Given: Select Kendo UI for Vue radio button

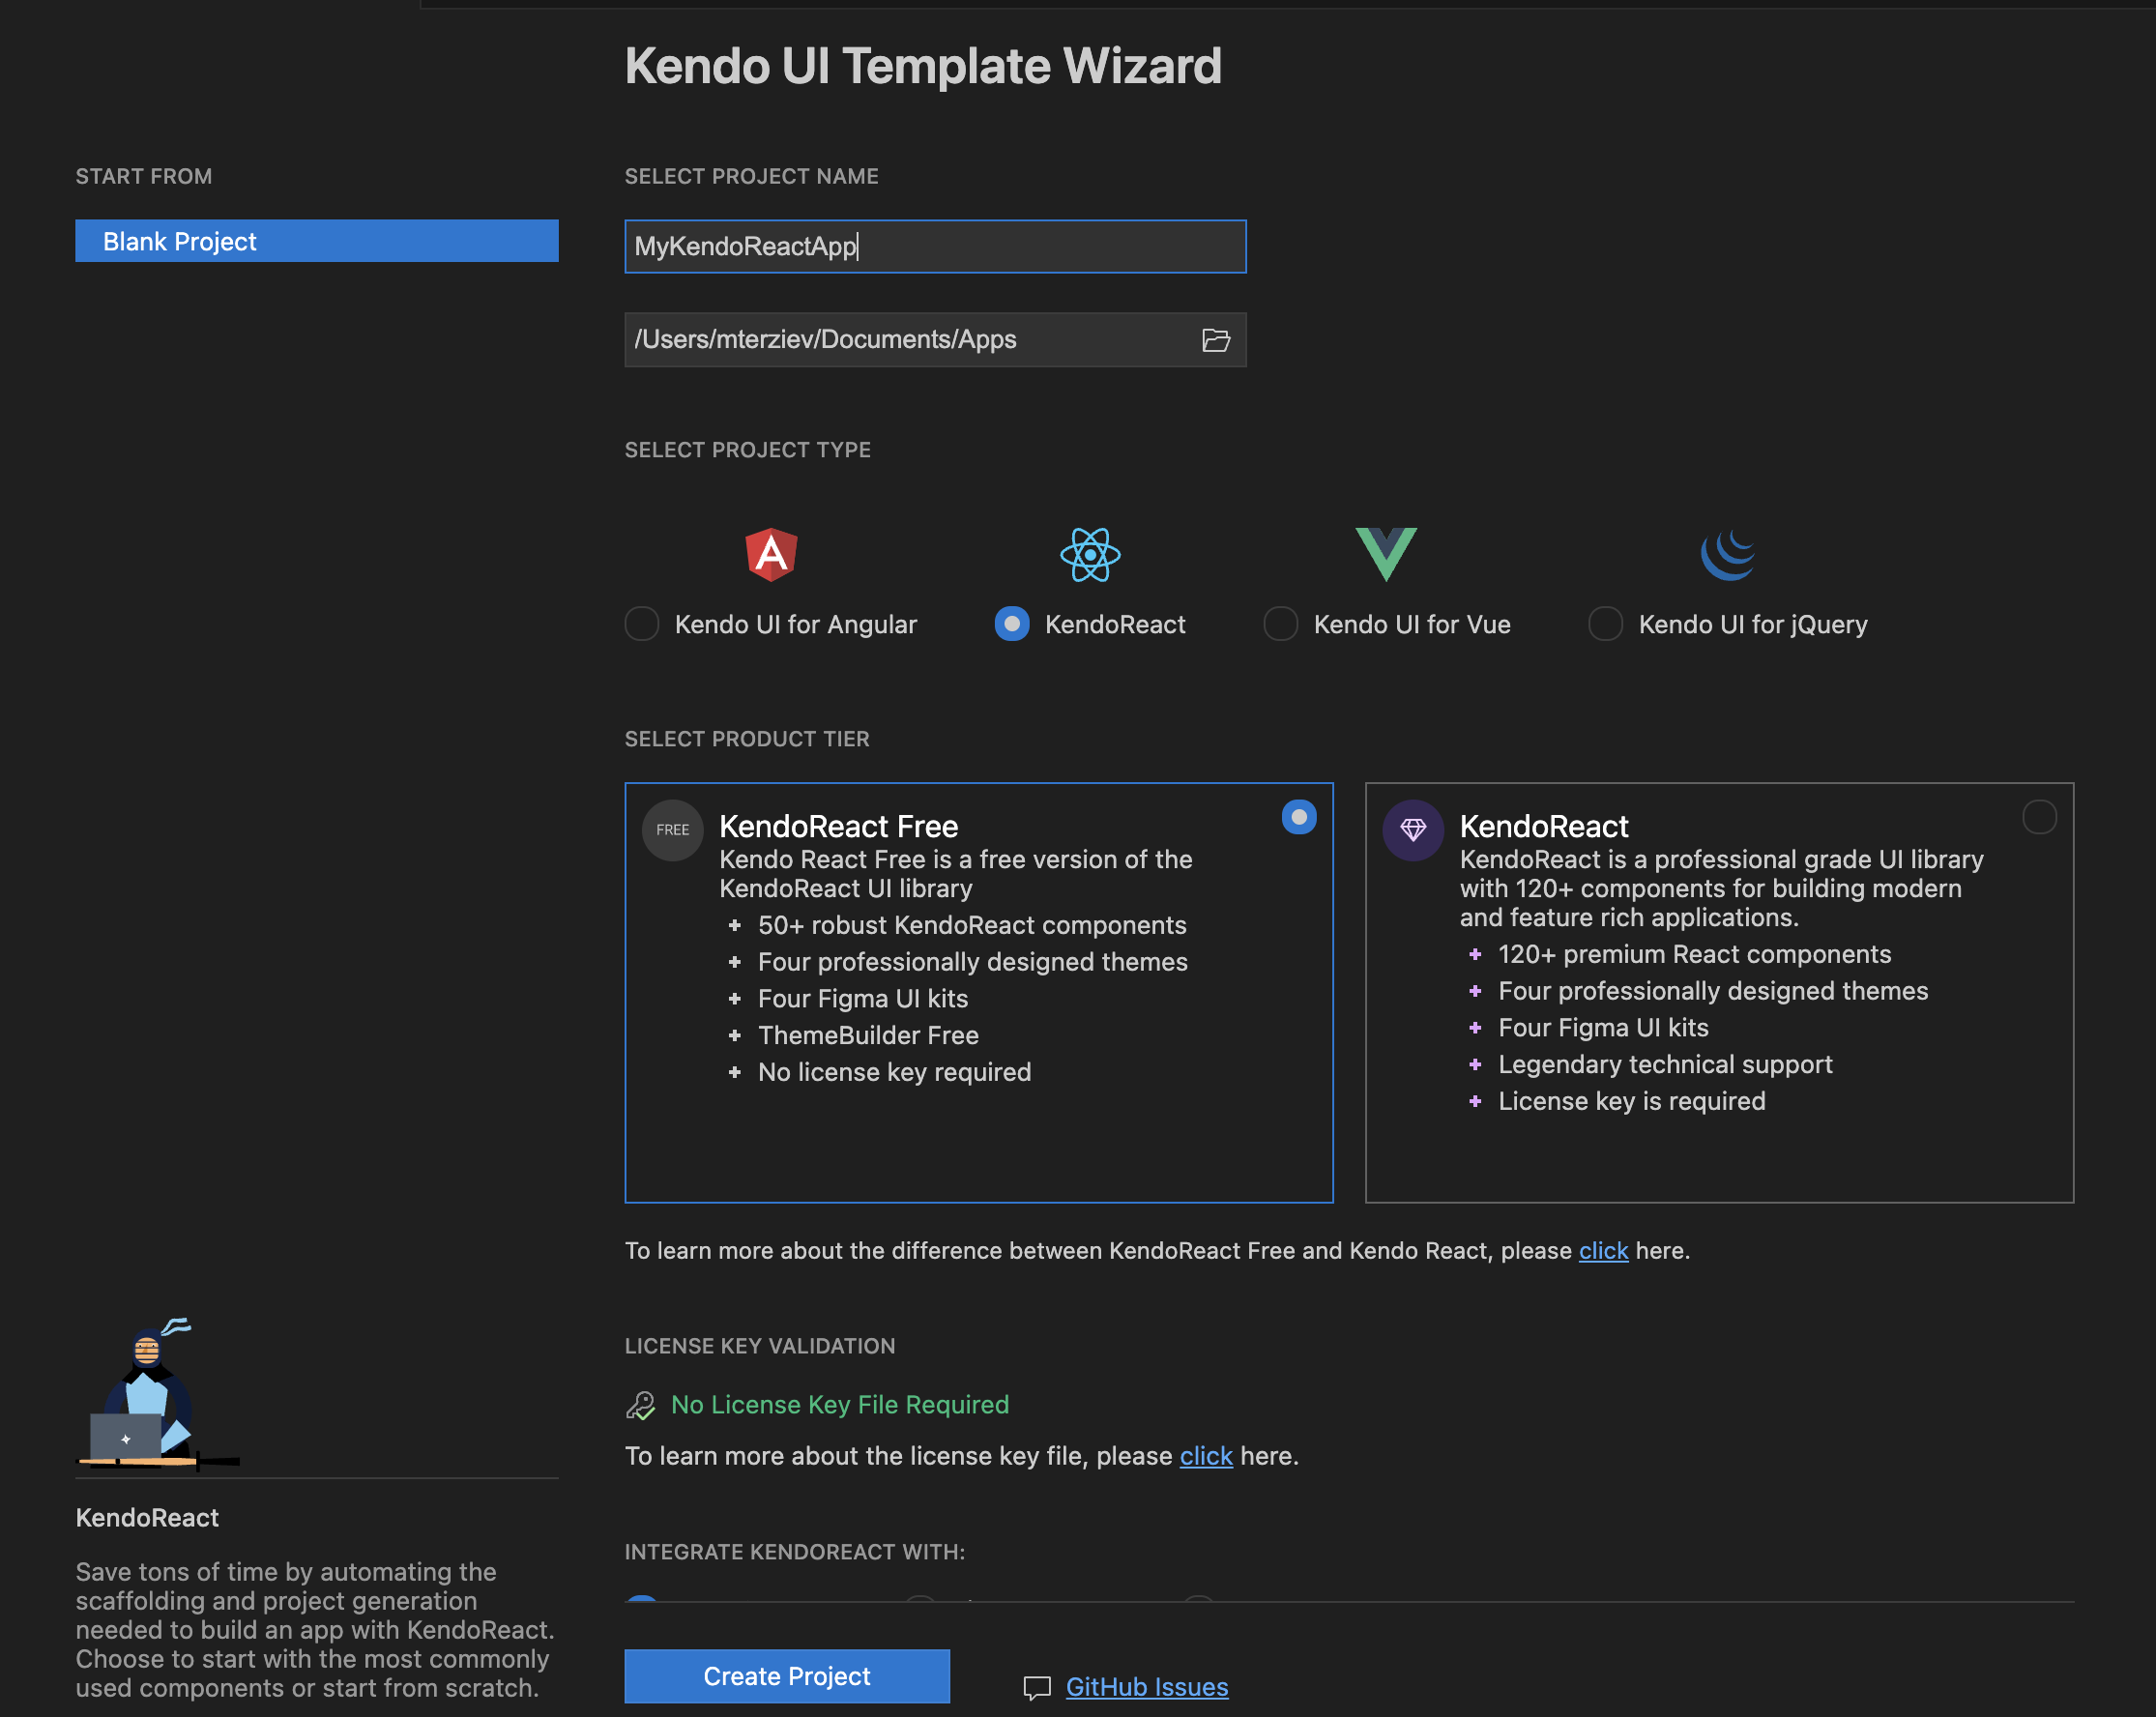Looking at the screenshot, I should (1280, 624).
